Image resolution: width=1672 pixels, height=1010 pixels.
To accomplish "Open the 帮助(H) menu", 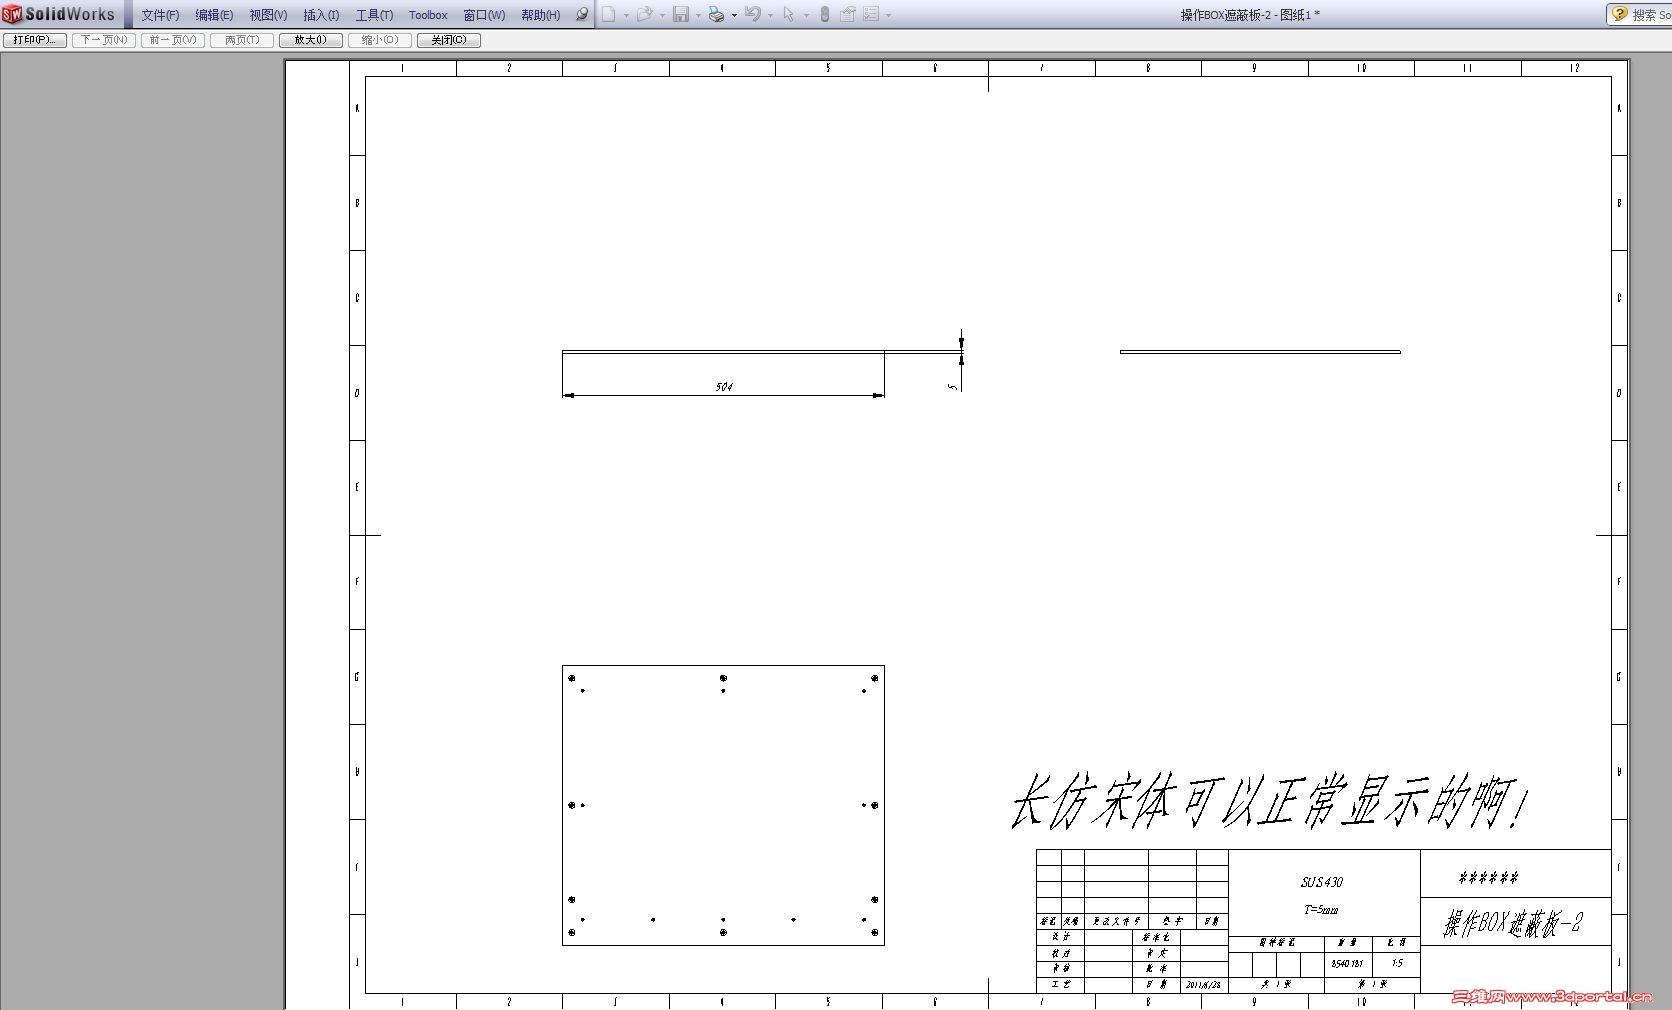I will pos(540,15).
